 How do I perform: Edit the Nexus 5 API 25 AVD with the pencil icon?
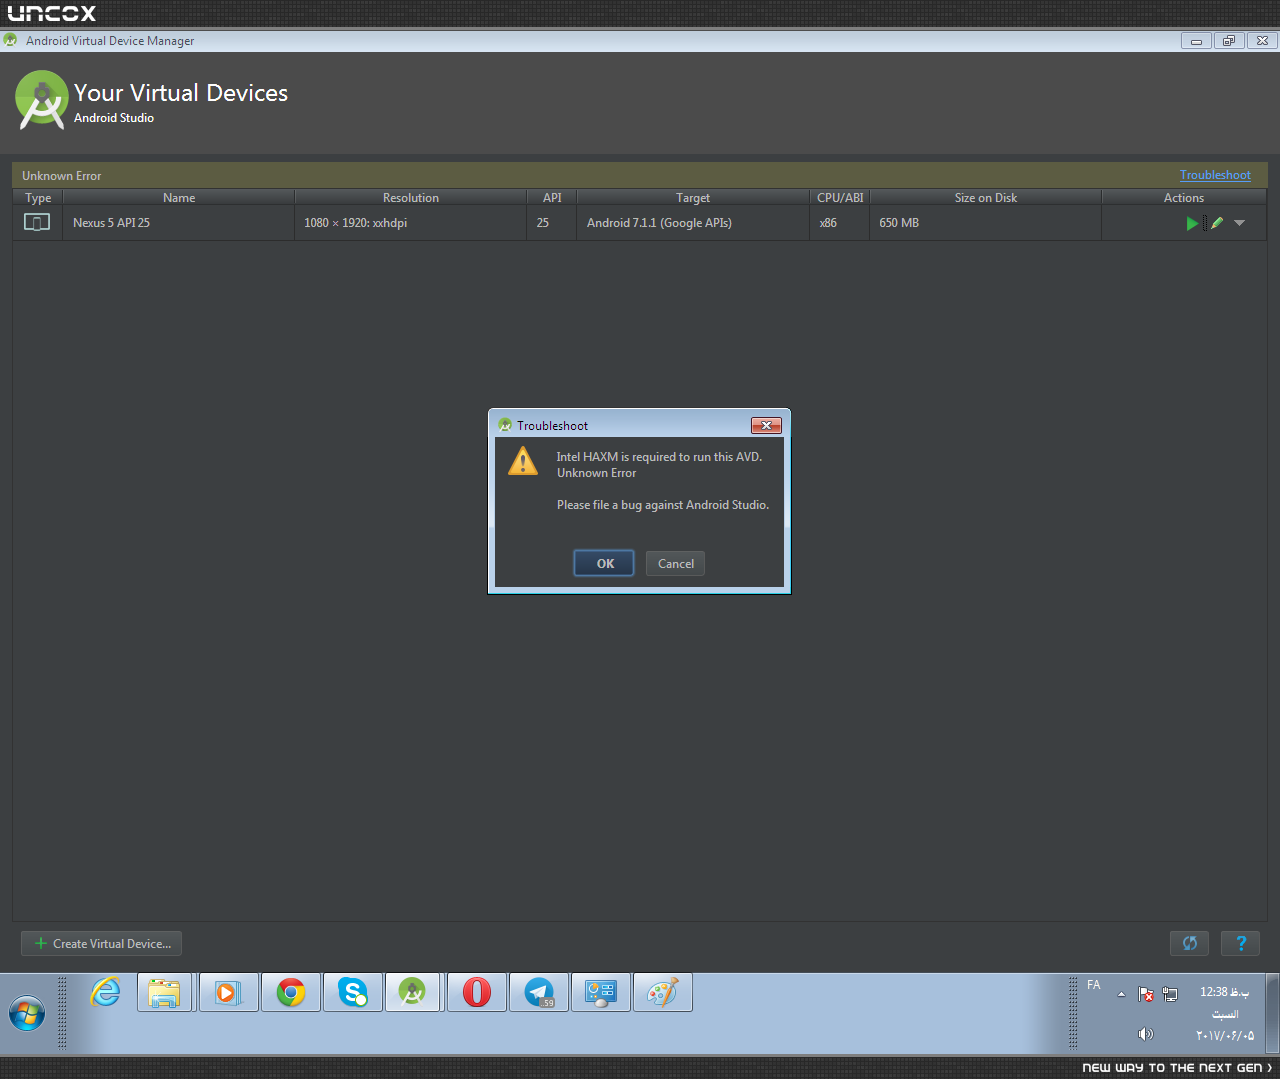(1217, 223)
